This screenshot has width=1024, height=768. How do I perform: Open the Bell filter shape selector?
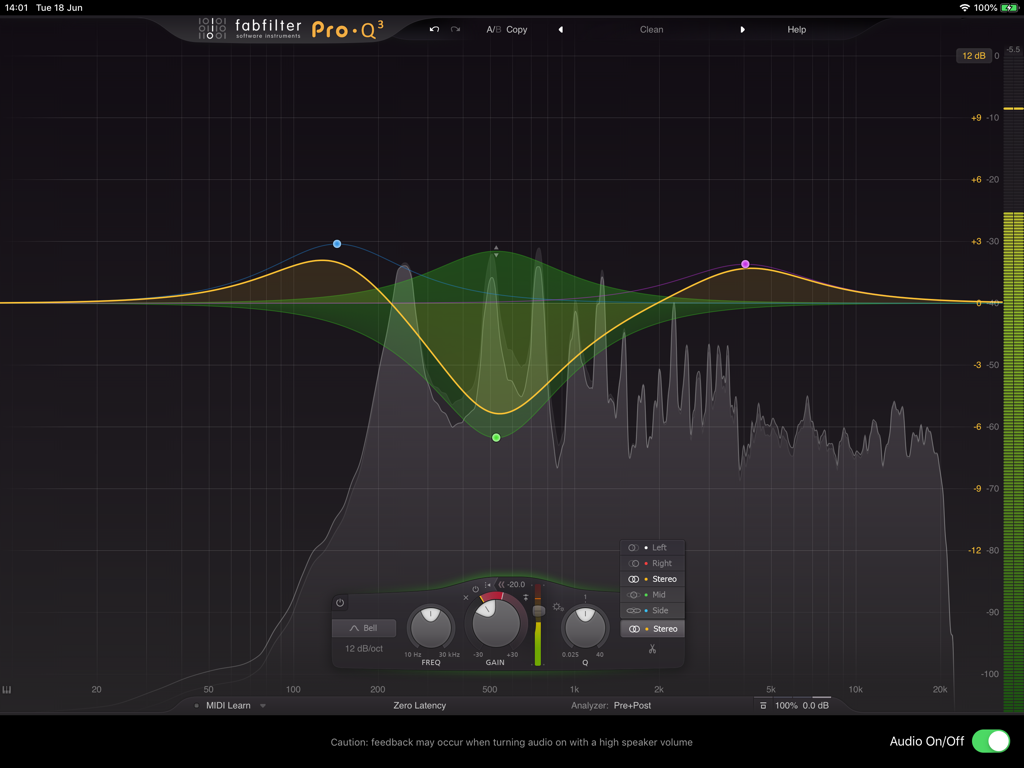tap(365, 627)
